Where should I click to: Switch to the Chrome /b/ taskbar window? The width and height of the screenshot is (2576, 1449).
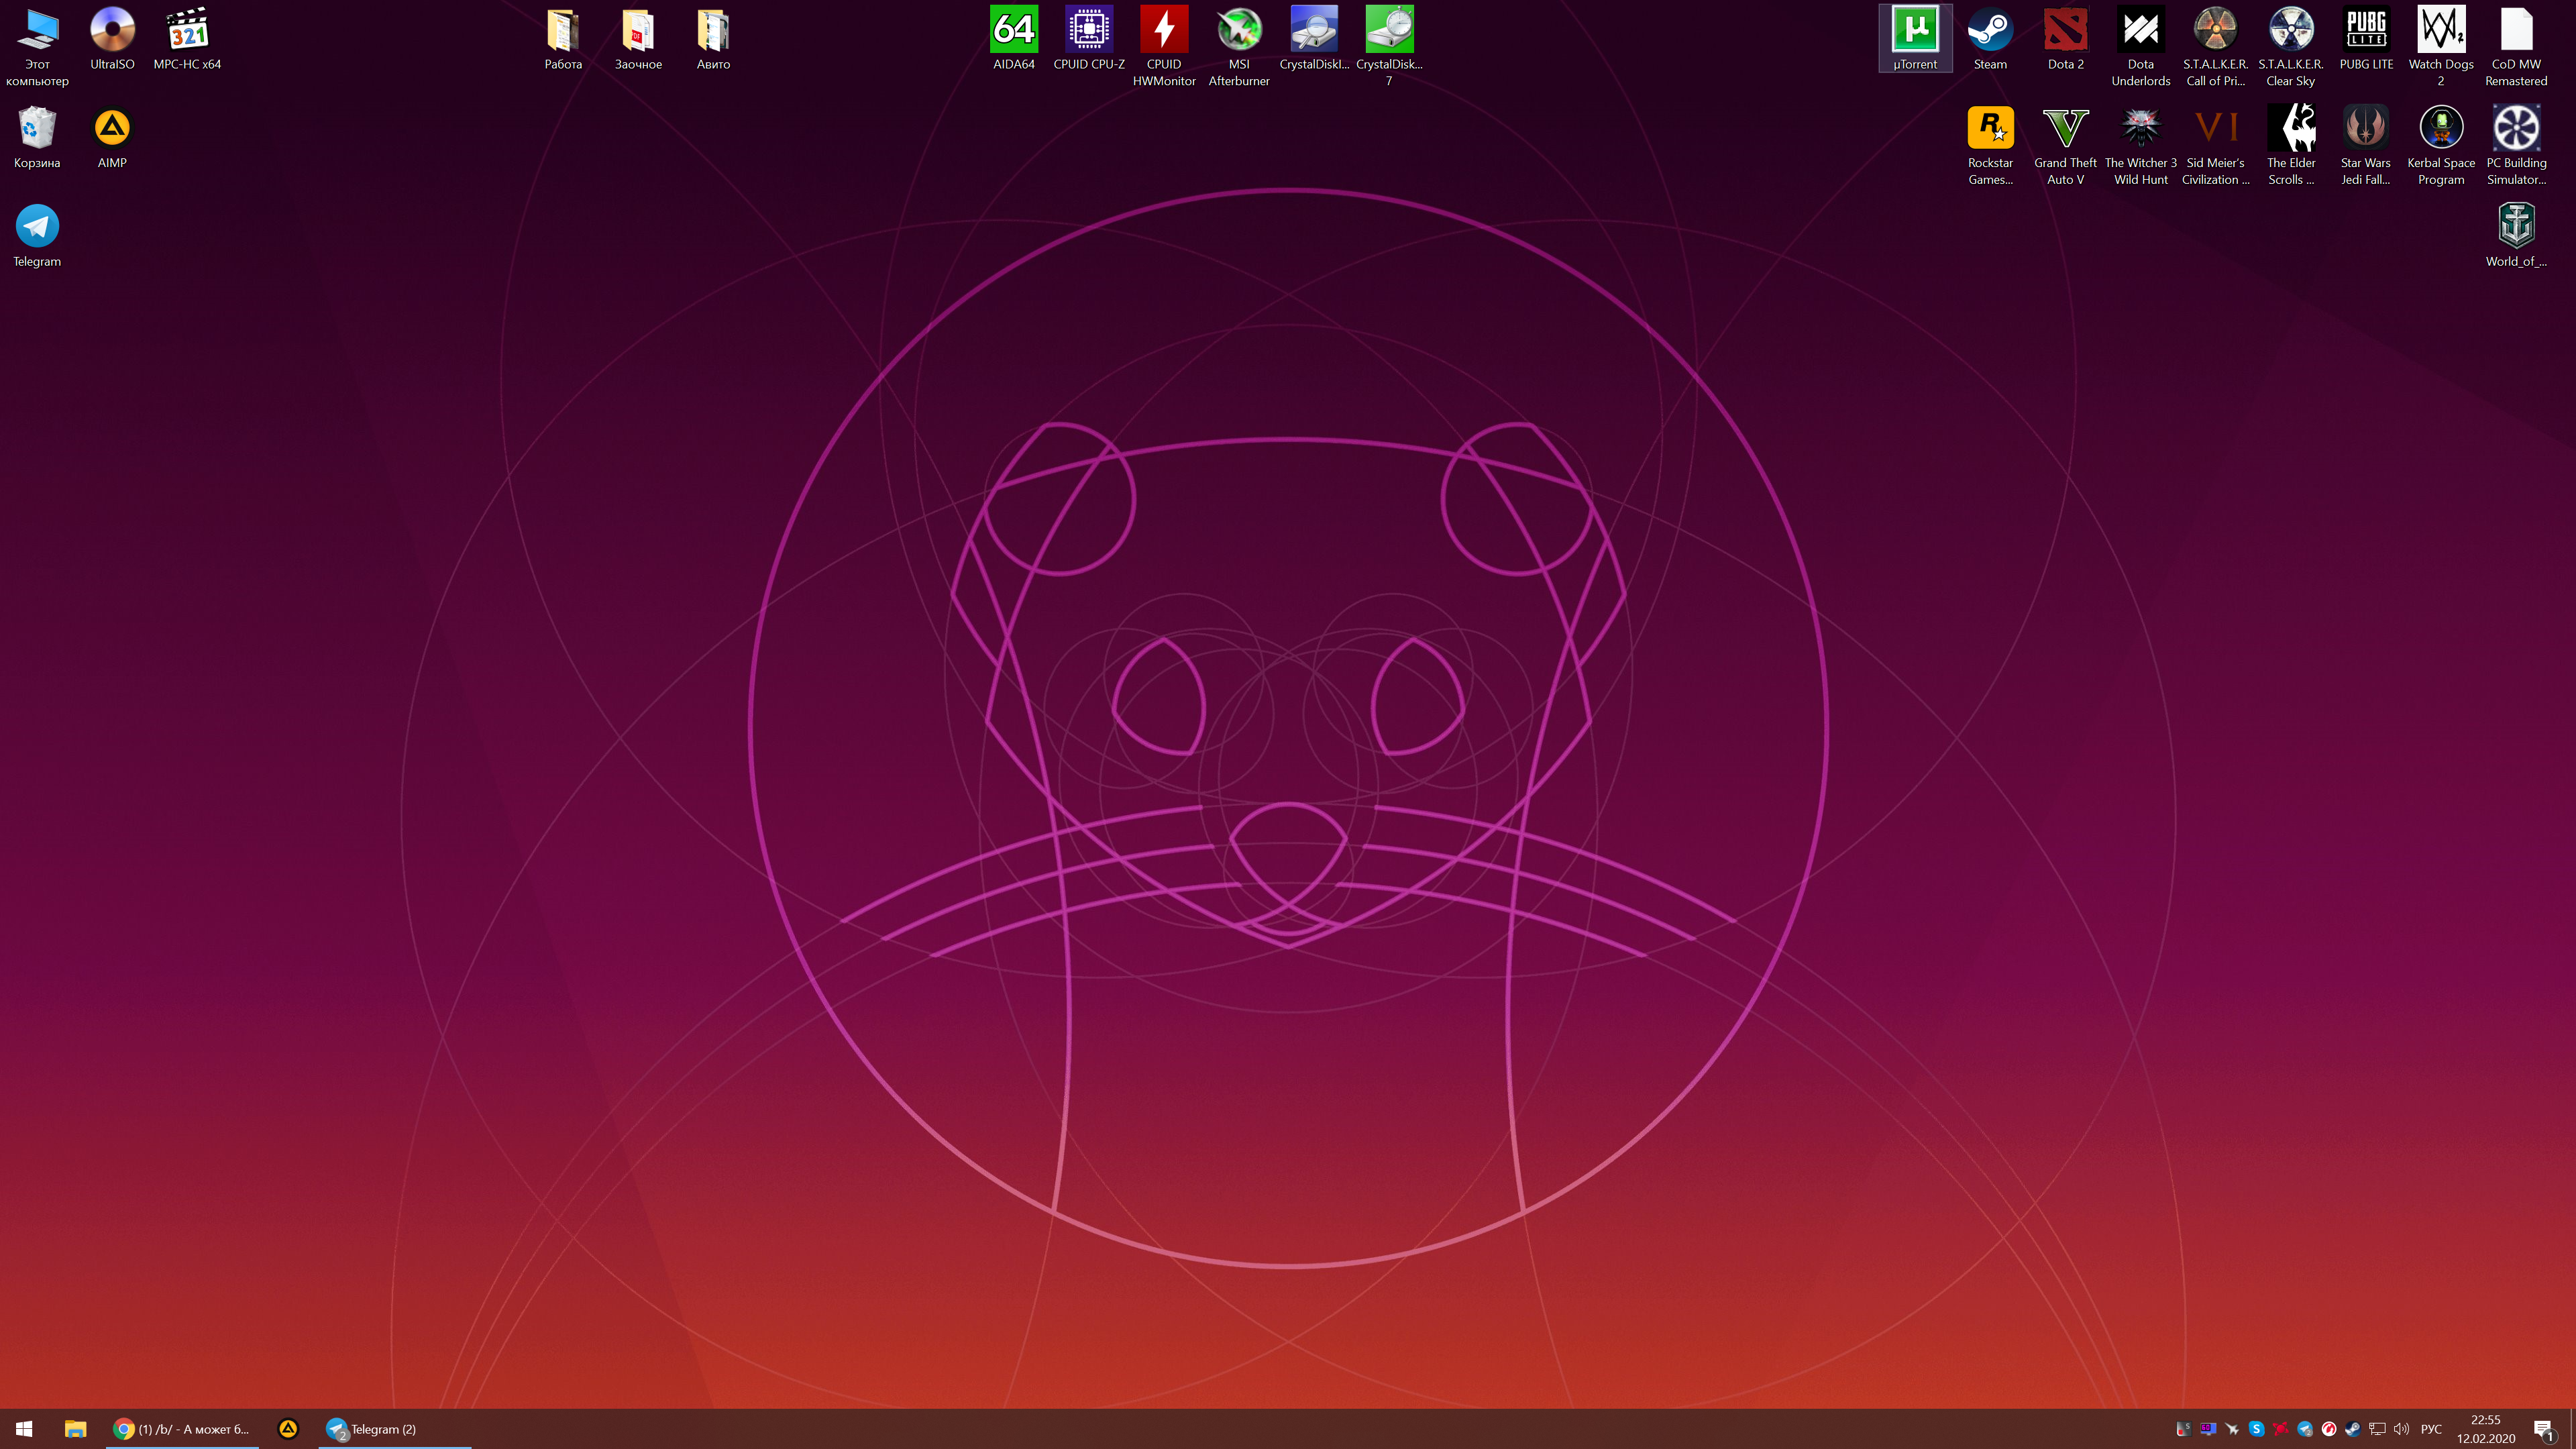point(182,1429)
